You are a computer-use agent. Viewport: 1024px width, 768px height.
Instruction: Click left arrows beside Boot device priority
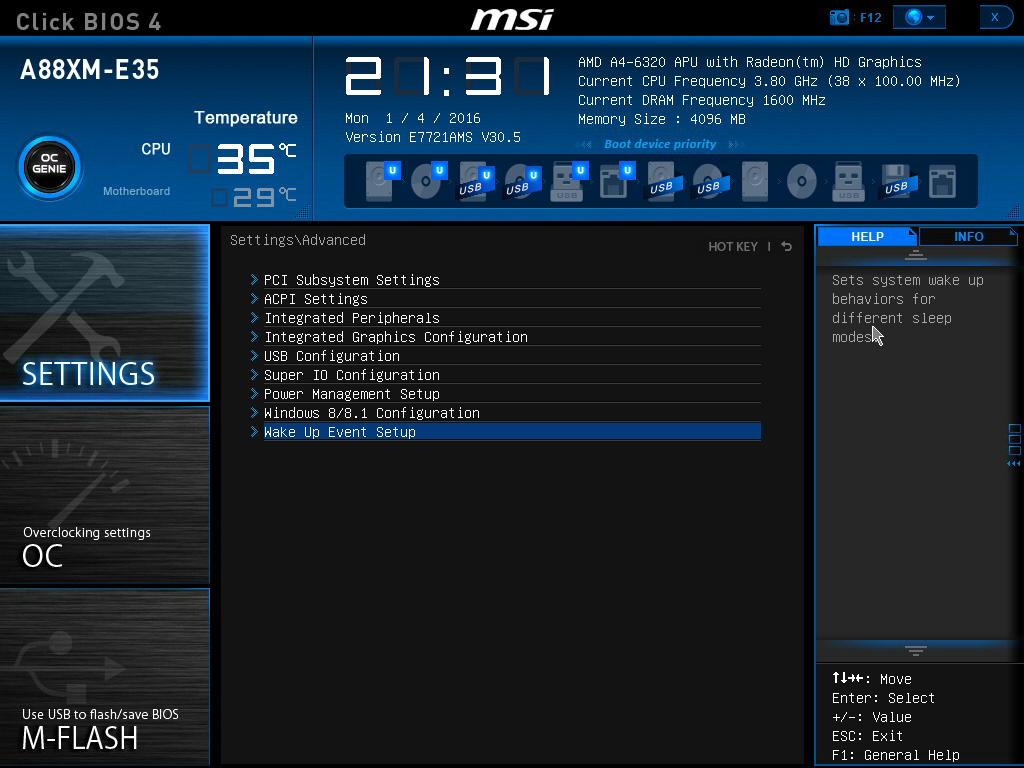pyautogui.click(x=584, y=144)
